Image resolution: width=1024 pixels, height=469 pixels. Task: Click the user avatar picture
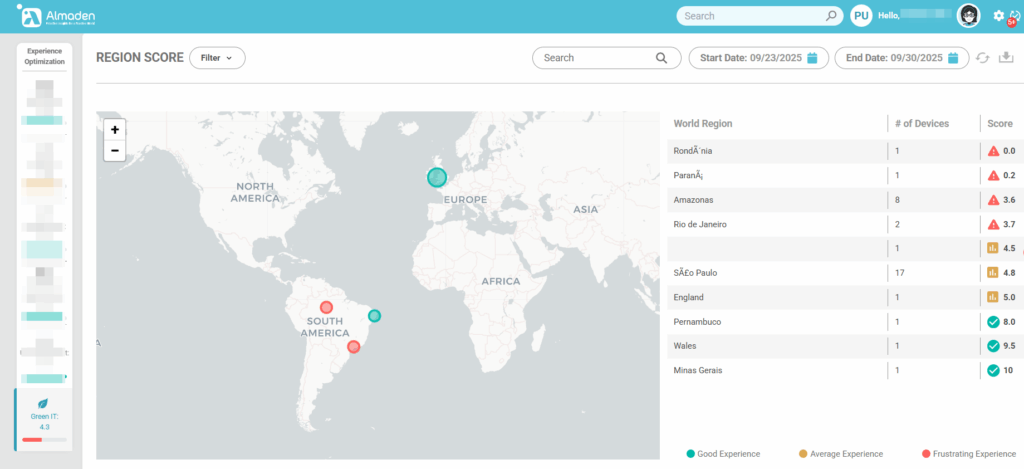coord(968,16)
